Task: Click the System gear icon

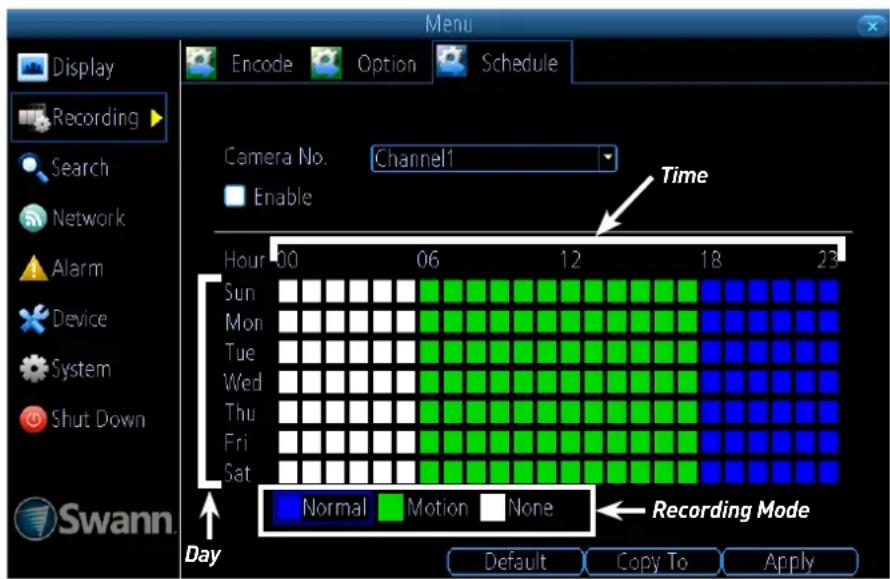Action: click(x=33, y=368)
